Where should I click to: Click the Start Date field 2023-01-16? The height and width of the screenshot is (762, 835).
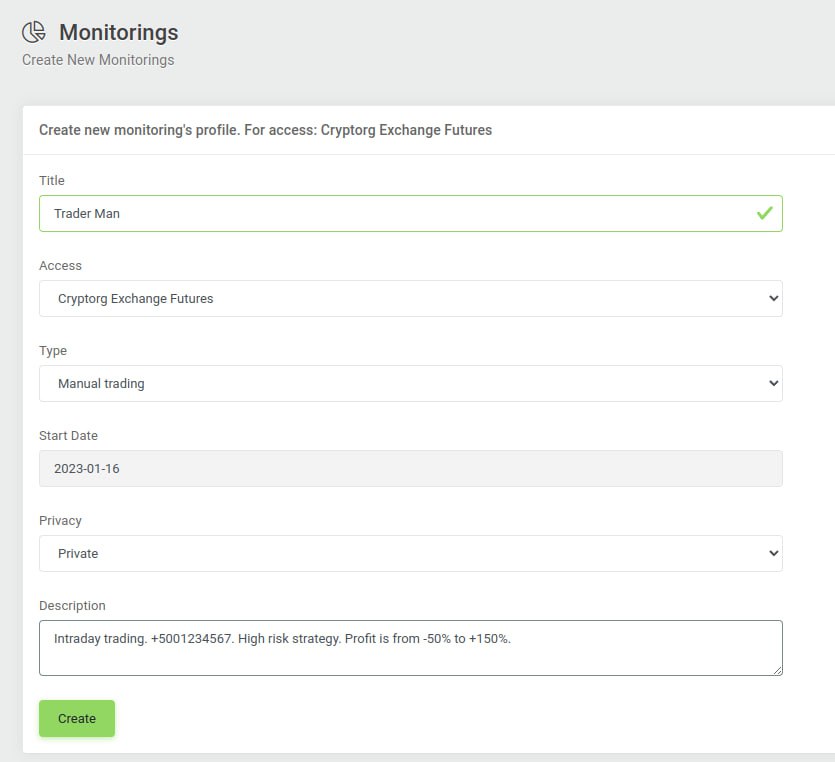click(411, 469)
